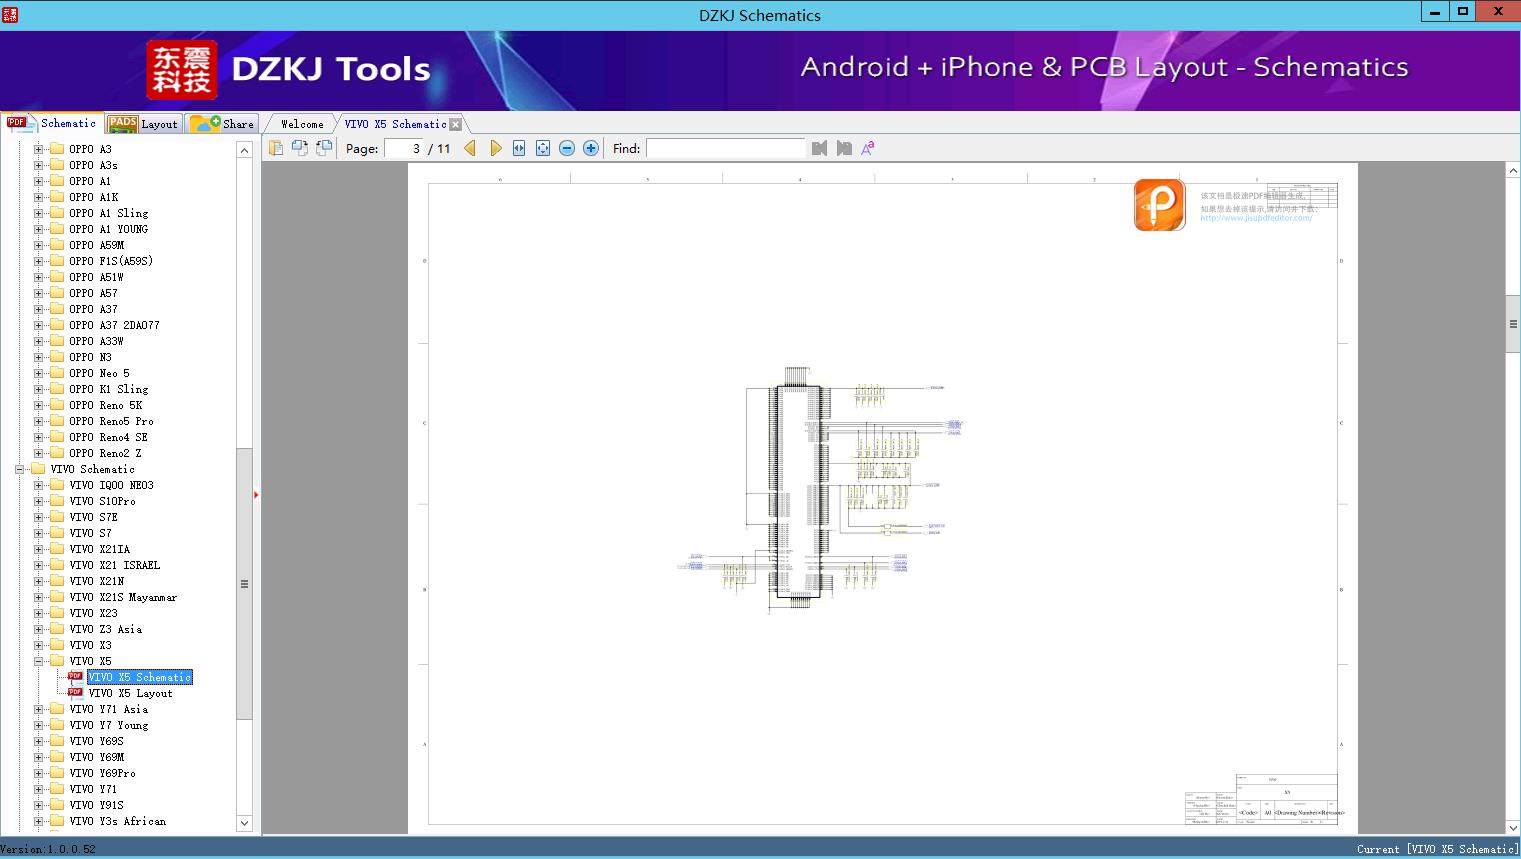Select the OPPO A1 Sling entry

click(x=108, y=213)
